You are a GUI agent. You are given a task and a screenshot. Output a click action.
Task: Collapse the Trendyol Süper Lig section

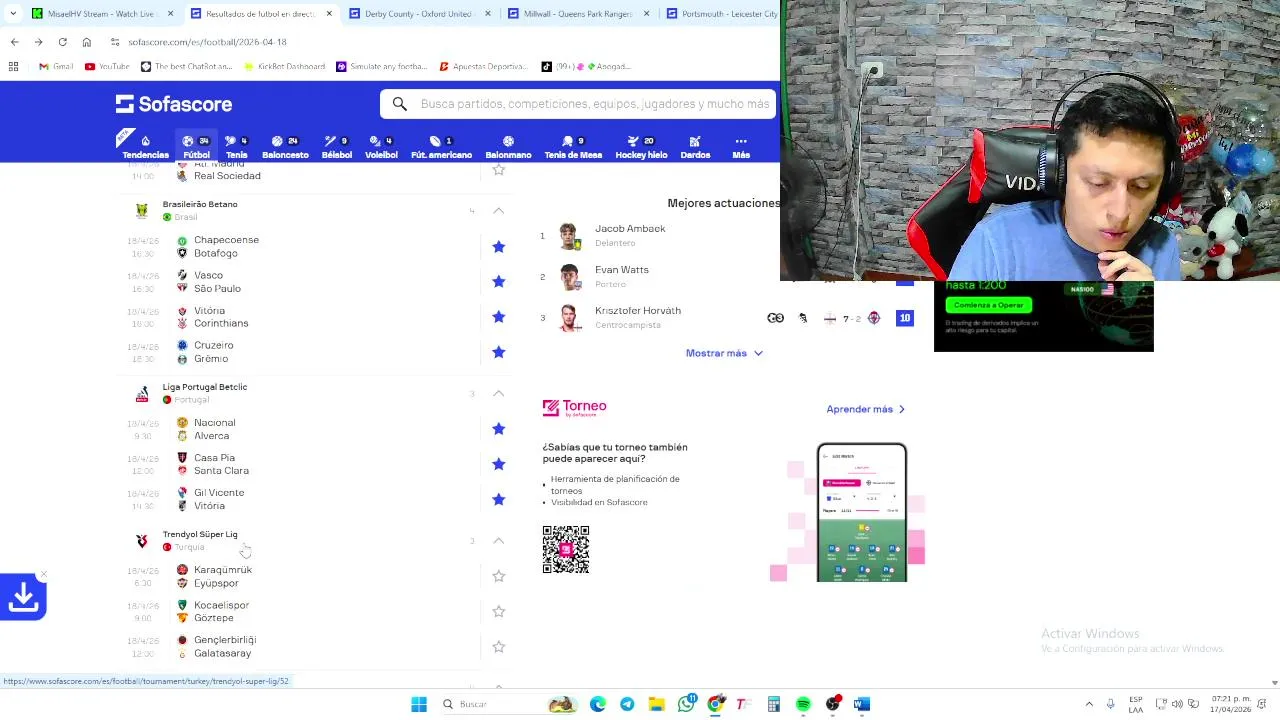tap(498, 541)
